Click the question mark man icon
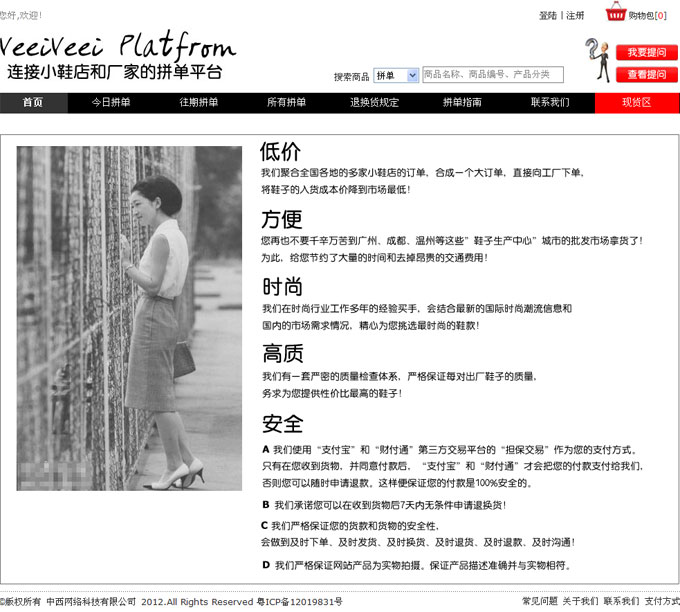 pyautogui.click(x=598, y=60)
